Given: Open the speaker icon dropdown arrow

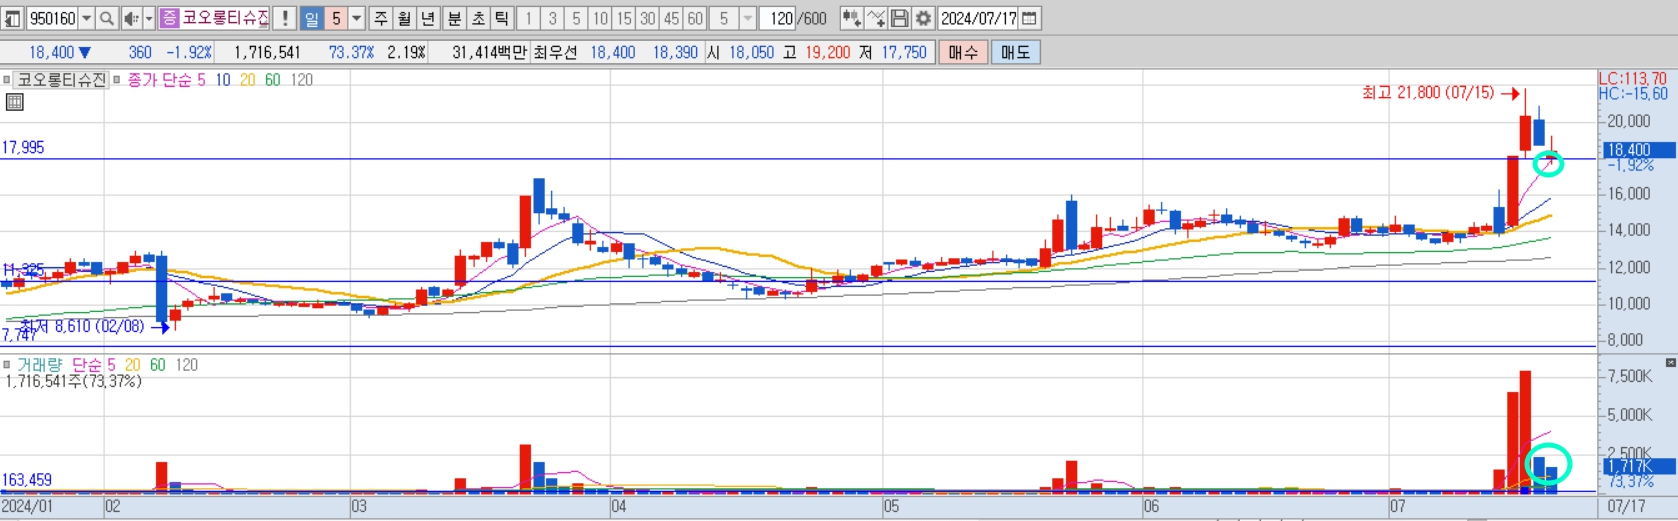Looking at the screenshot, I should (149, 18).
